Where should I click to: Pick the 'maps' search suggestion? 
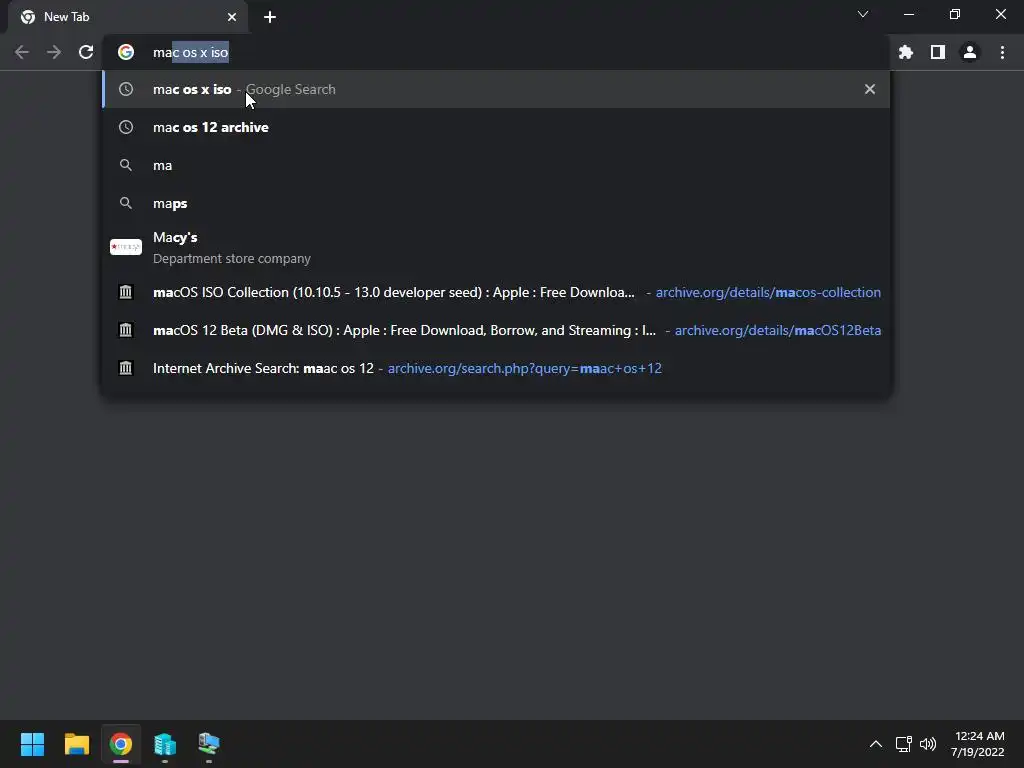(496, 202)
